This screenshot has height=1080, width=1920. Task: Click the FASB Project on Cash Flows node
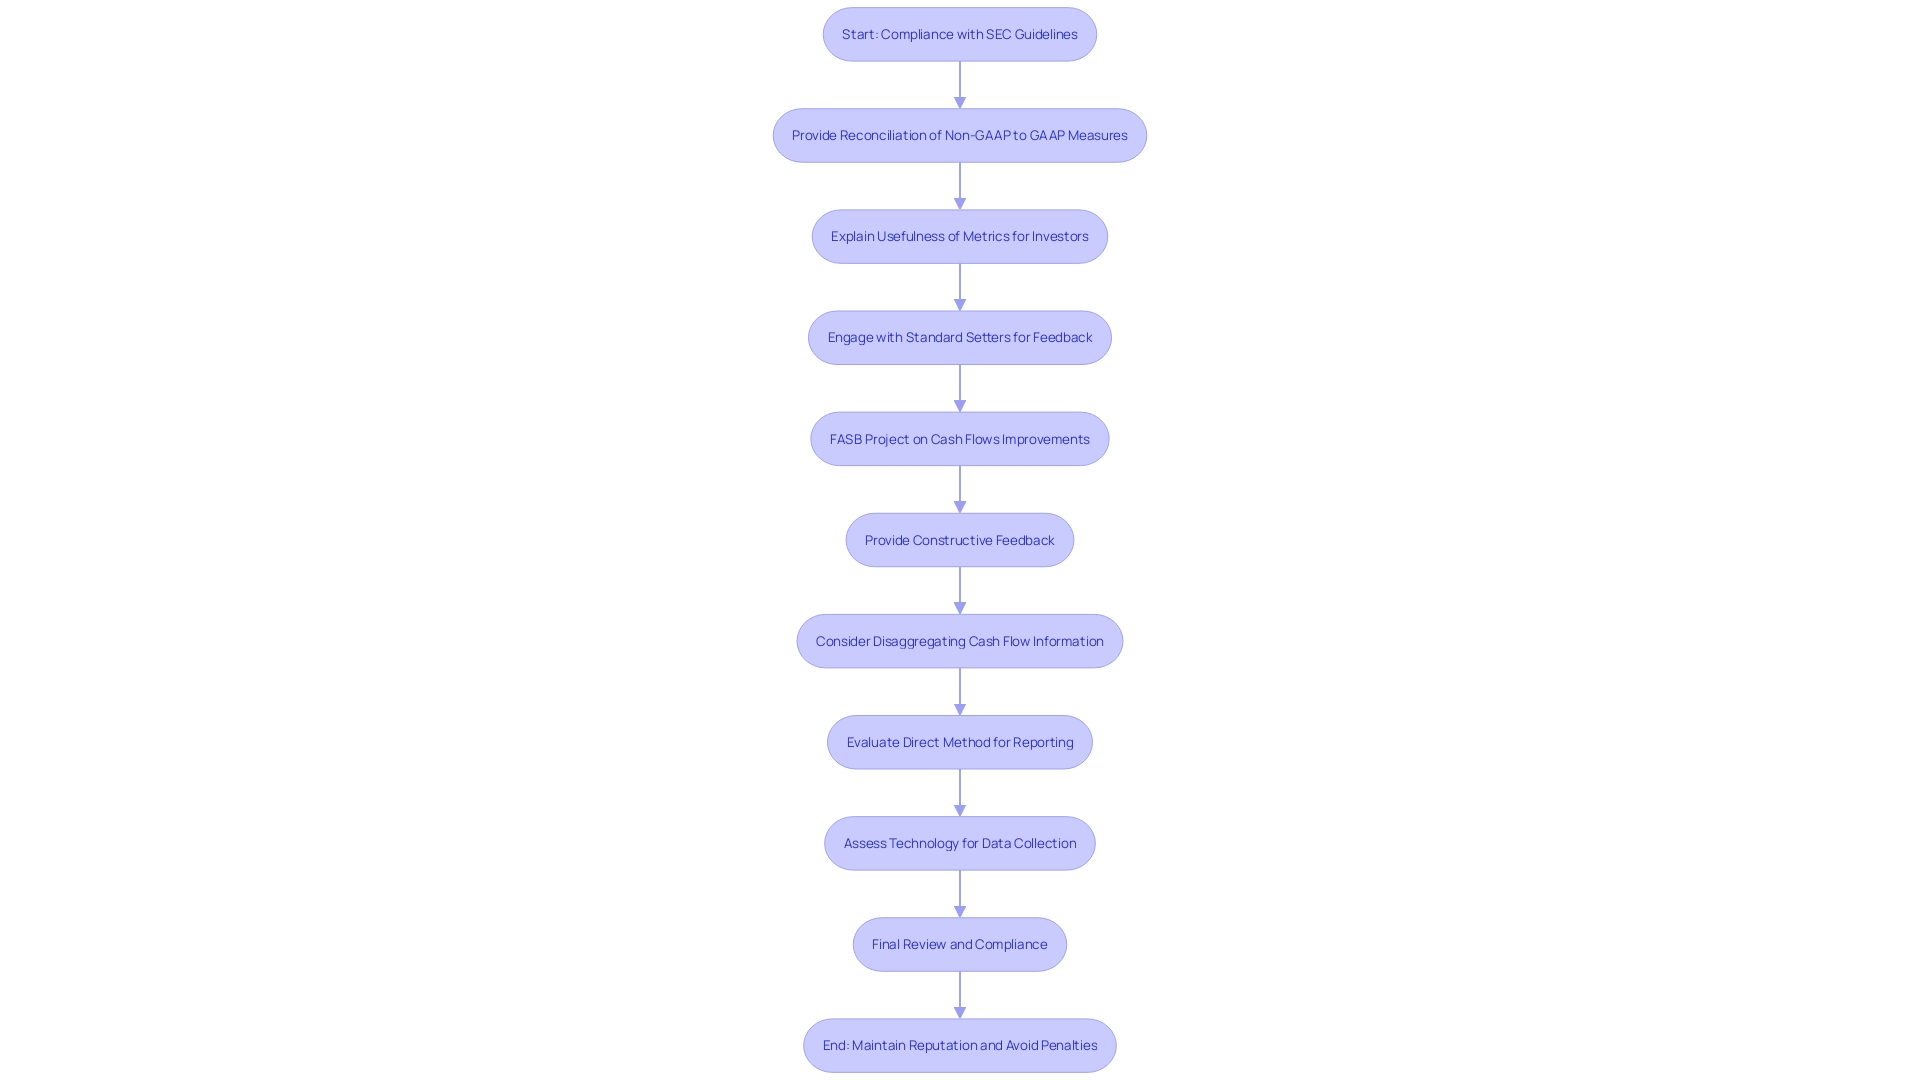[x=959, y=438]
